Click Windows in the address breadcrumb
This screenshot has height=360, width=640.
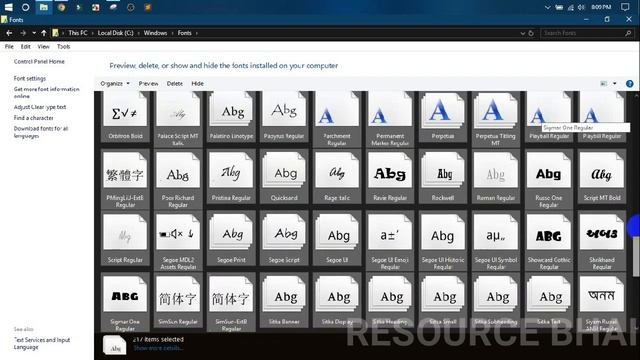click(x=155, y=33)
